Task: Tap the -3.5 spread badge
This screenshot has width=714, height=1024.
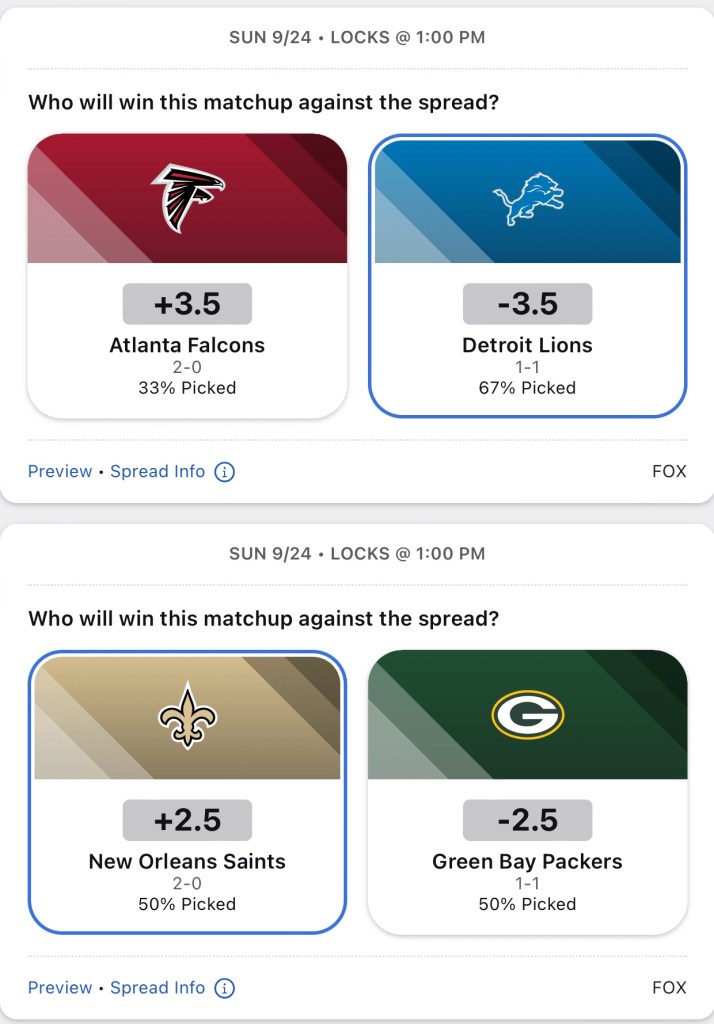Action: pos(527,304)
